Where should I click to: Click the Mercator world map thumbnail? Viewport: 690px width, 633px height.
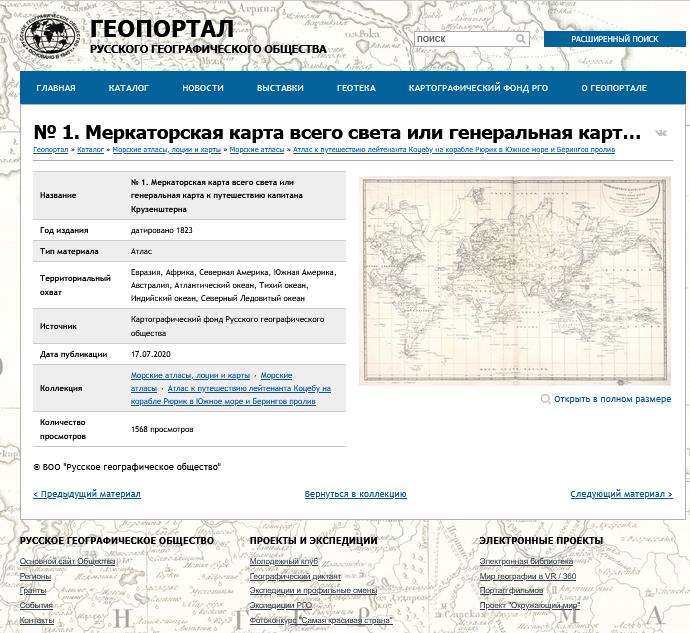pyautogui.click(x=515, y=280)
